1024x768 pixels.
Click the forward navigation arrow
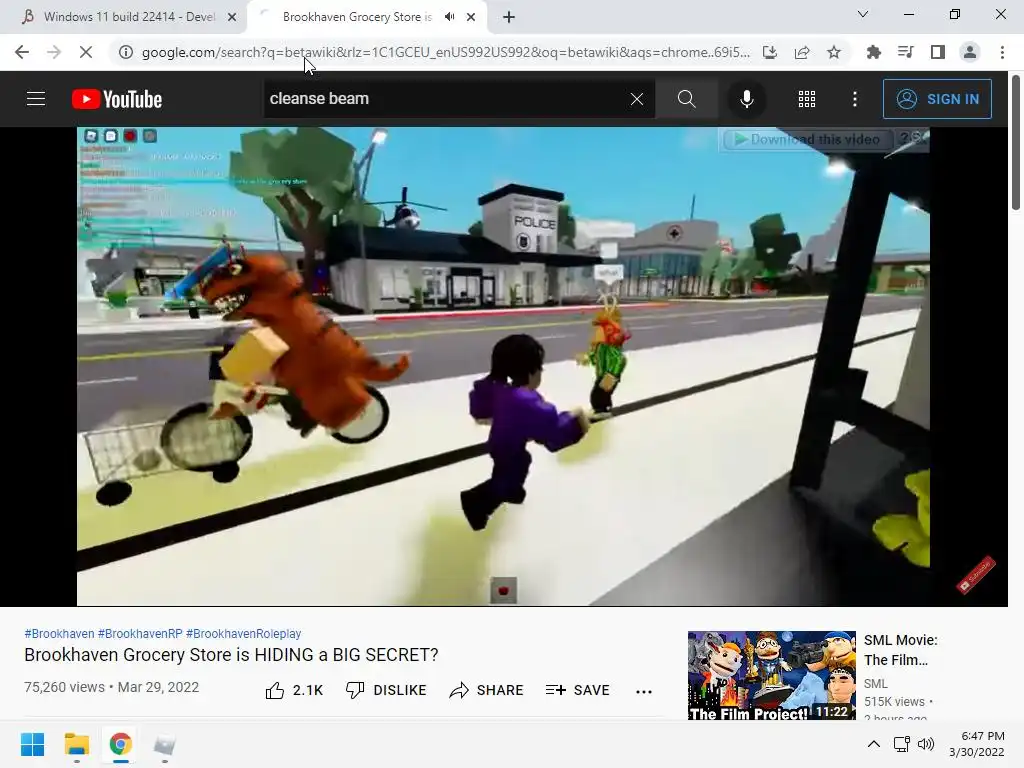coord(54,52)
